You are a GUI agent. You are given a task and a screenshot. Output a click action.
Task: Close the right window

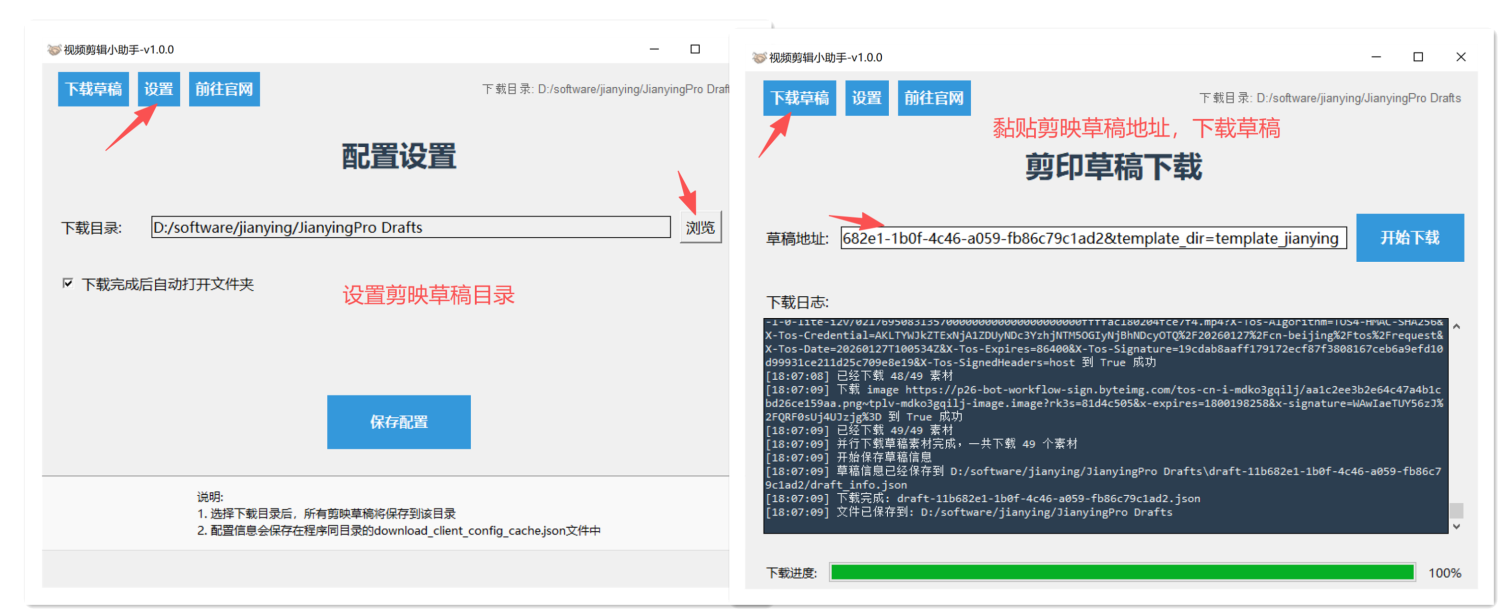[x=1461, y=57]
